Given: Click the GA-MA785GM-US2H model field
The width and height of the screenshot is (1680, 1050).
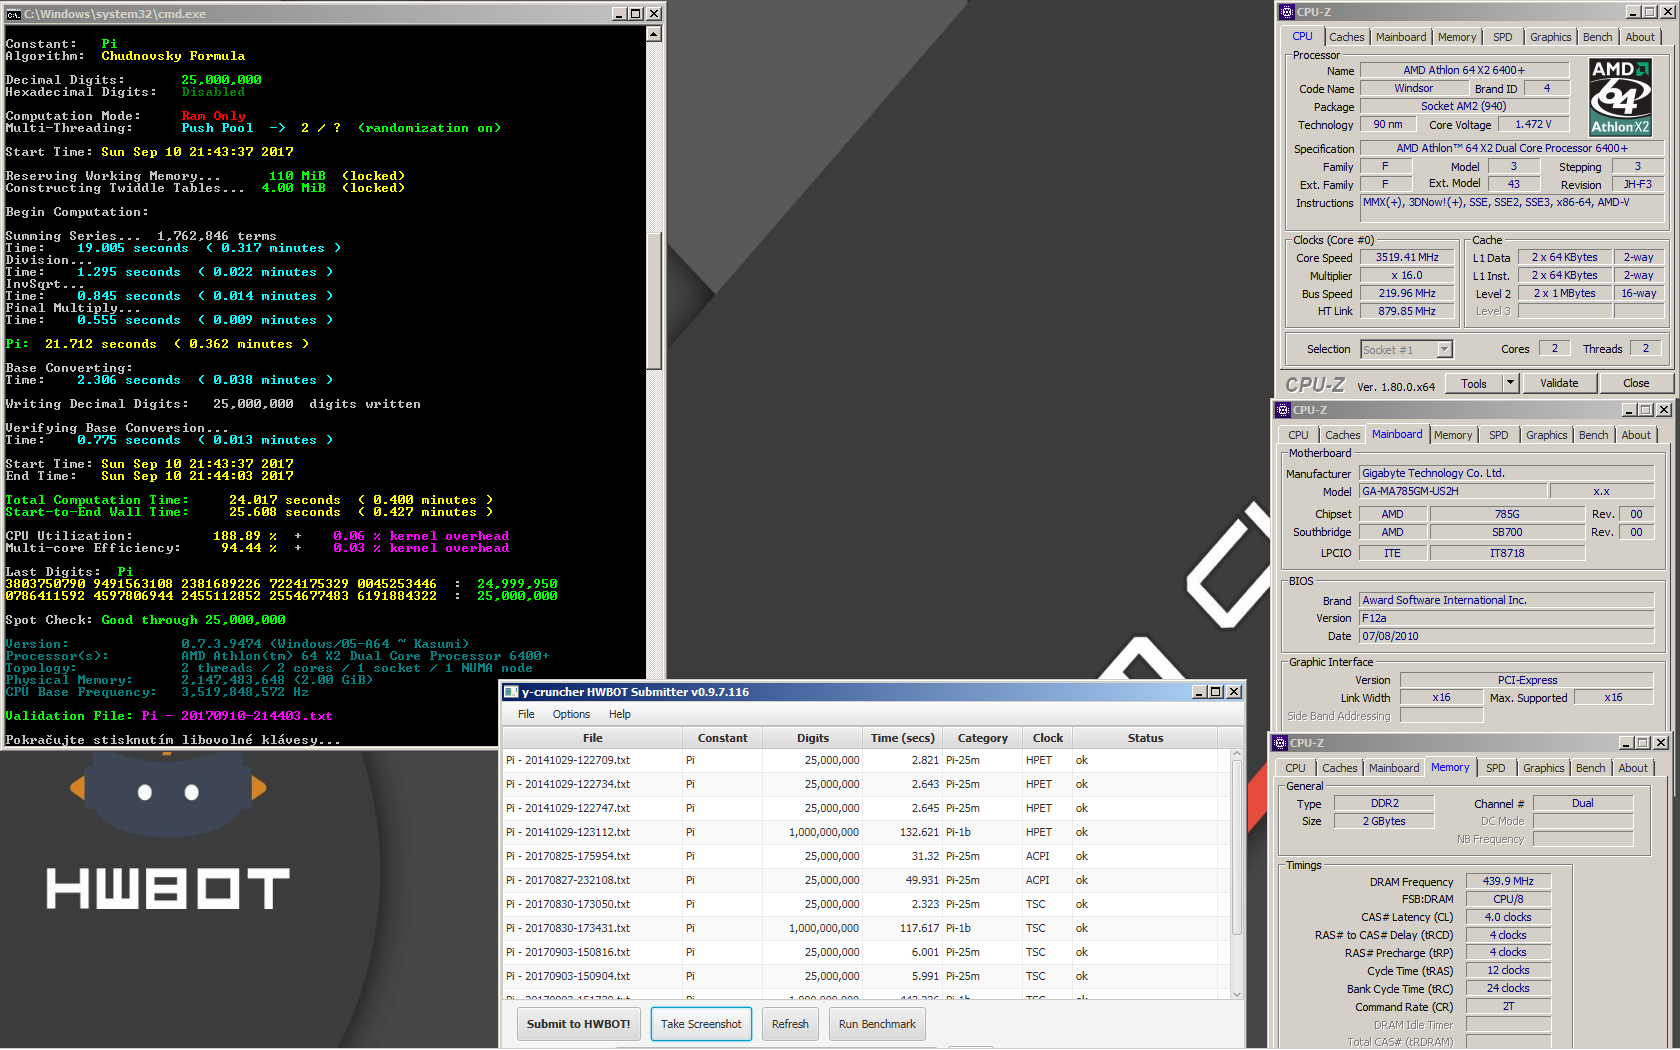Looking at the screenshot, I should coord(1454,491).
